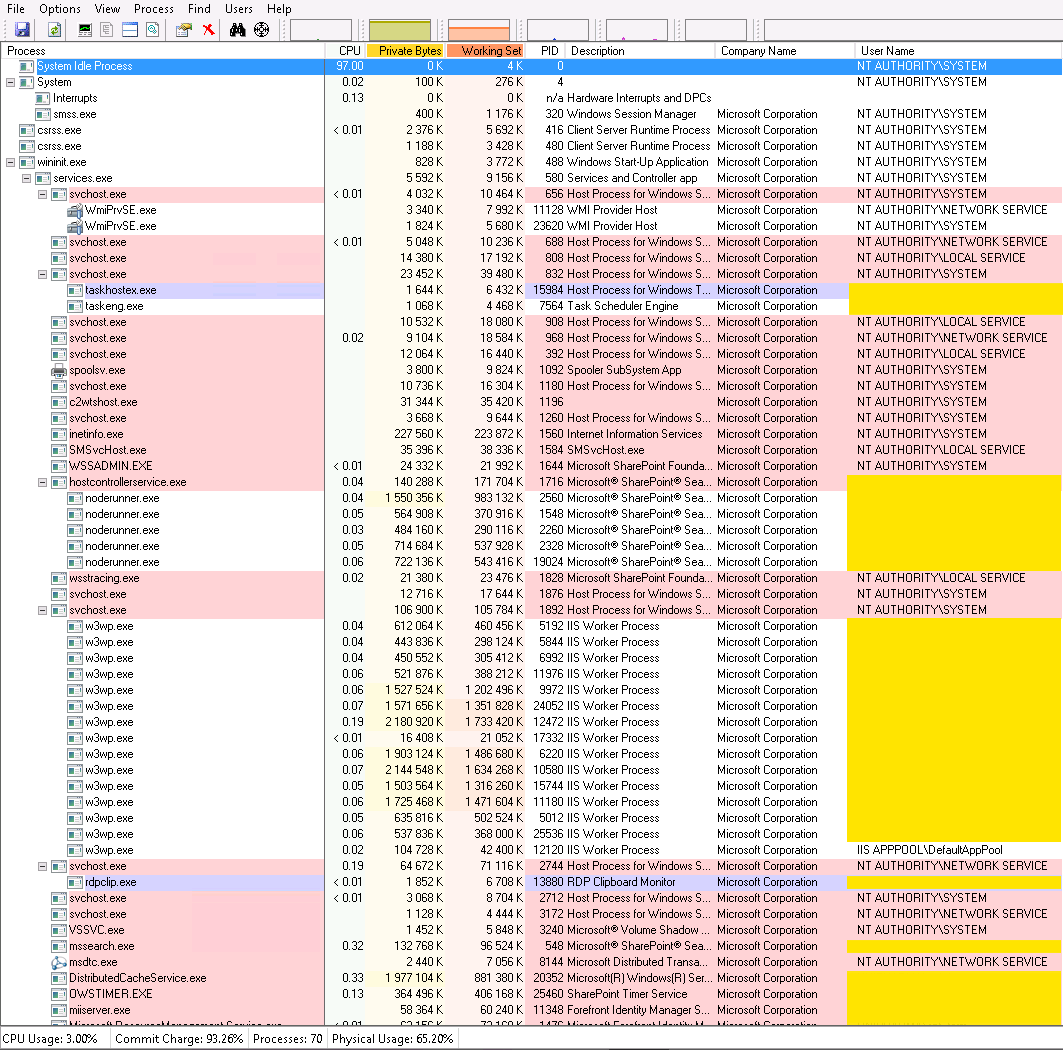
Task: Select the c2wtshost.exe process row
Action: (531, 402)
